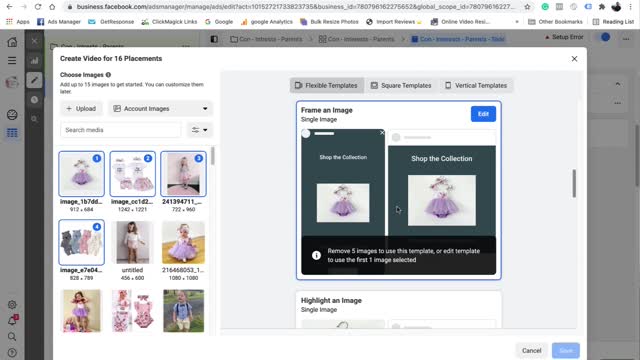Viewport: 640px width, 360px height.
Task: Open help question mark icon
Action: tap(12, 353)
